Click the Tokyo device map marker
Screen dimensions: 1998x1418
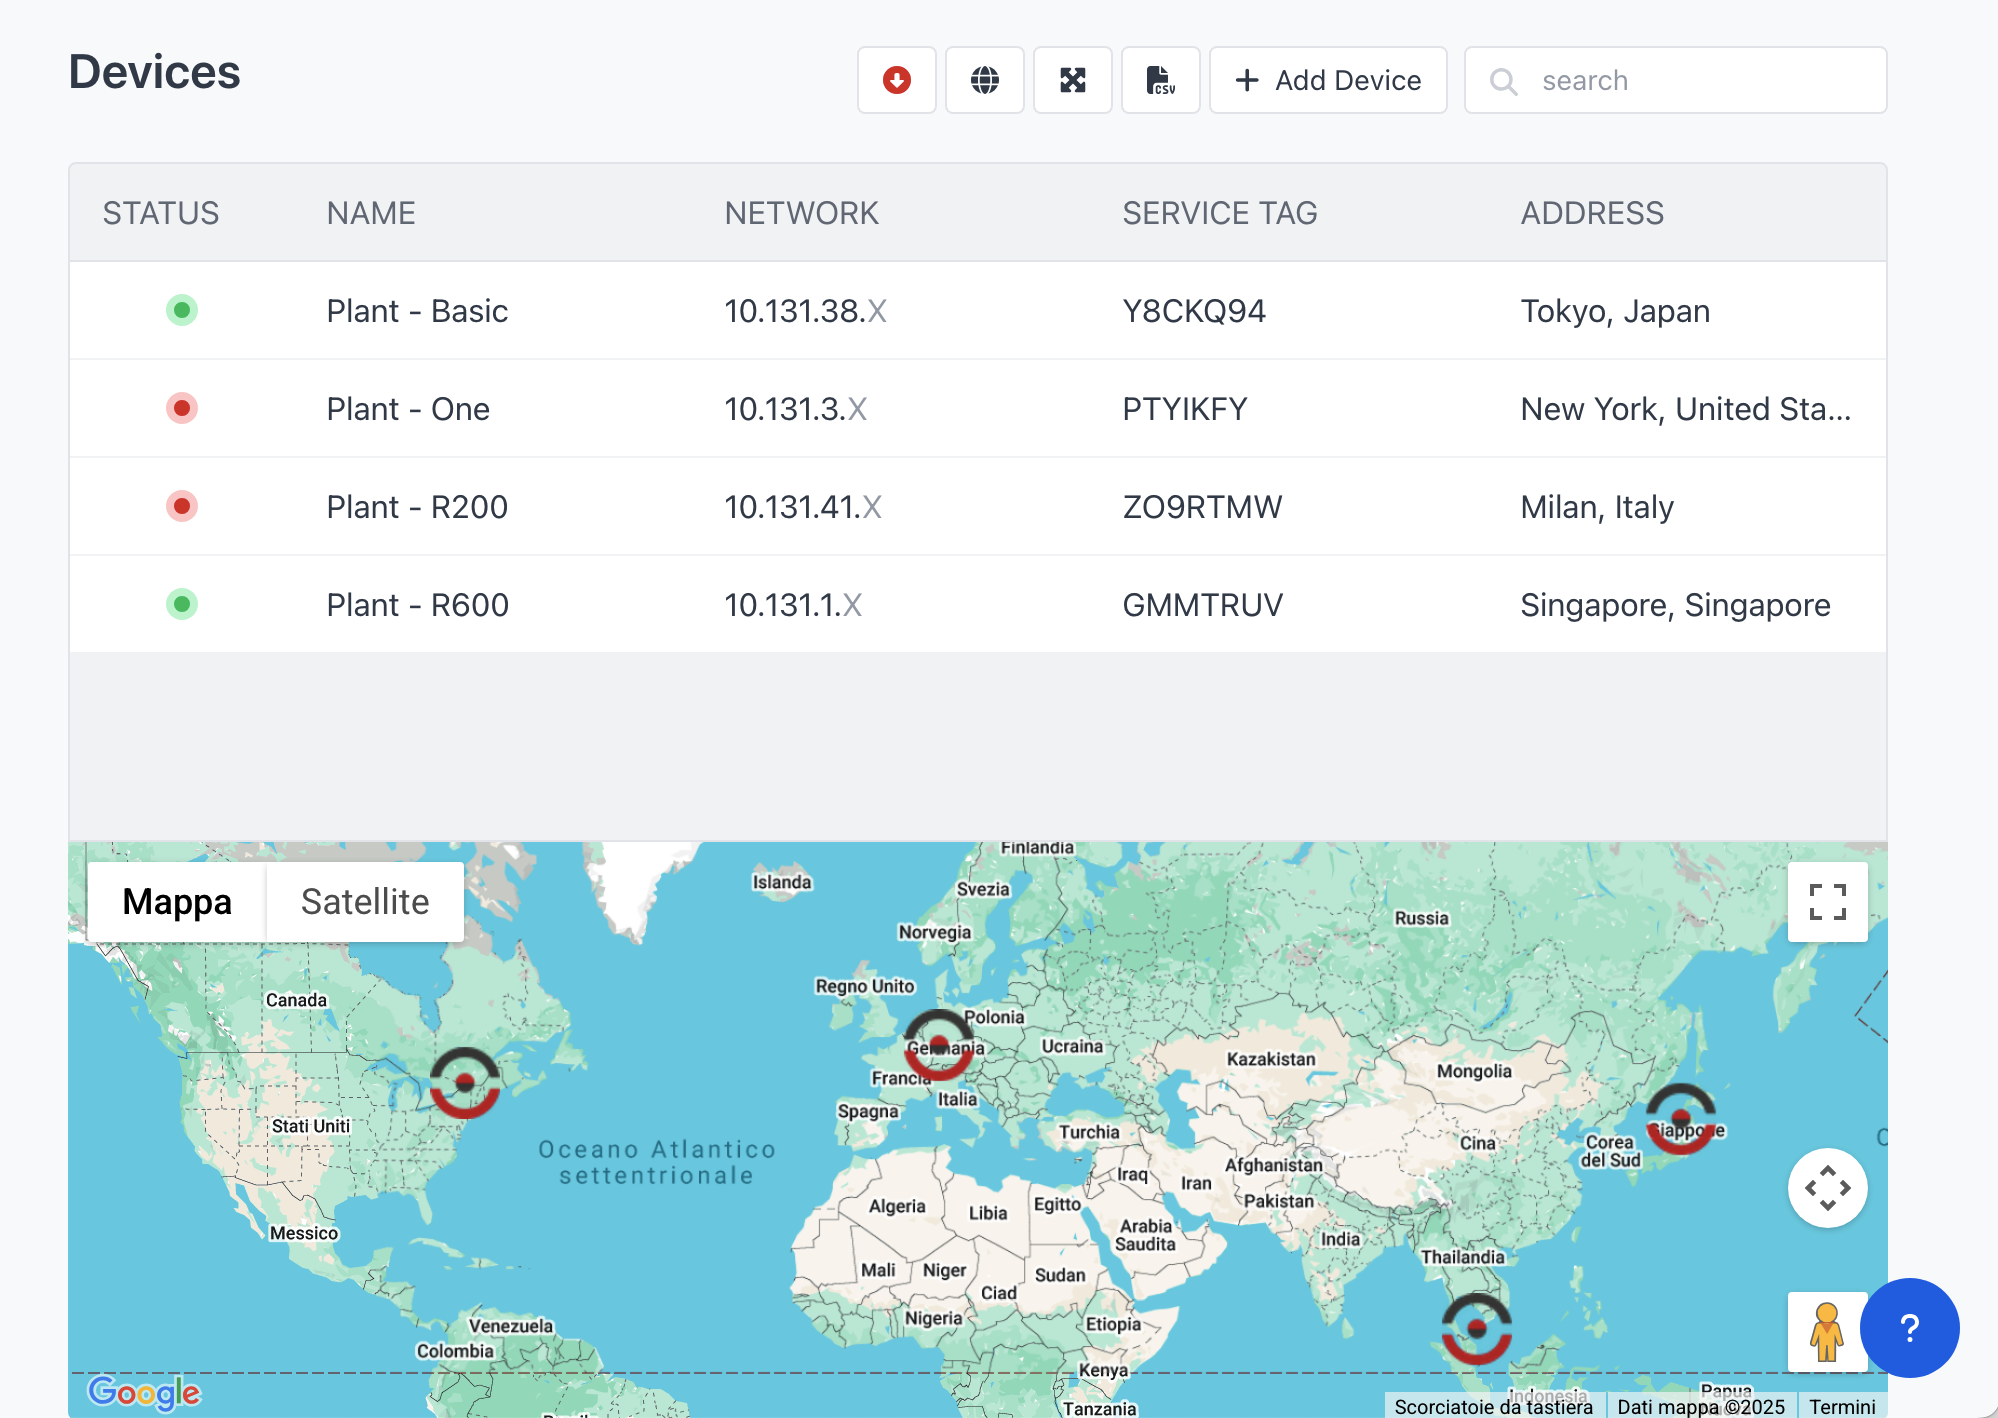[1681, 1118]
